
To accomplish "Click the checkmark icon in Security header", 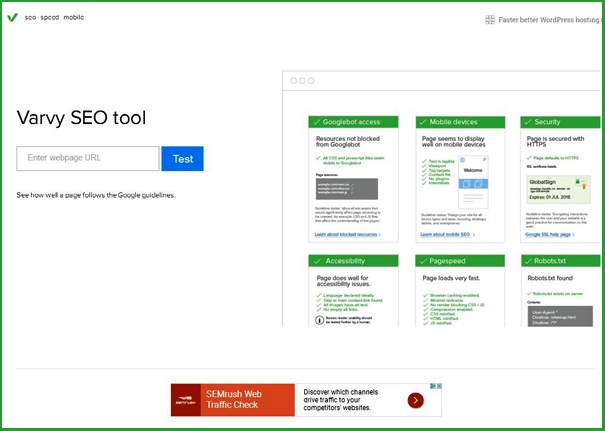I will click(x=528, y=122).
